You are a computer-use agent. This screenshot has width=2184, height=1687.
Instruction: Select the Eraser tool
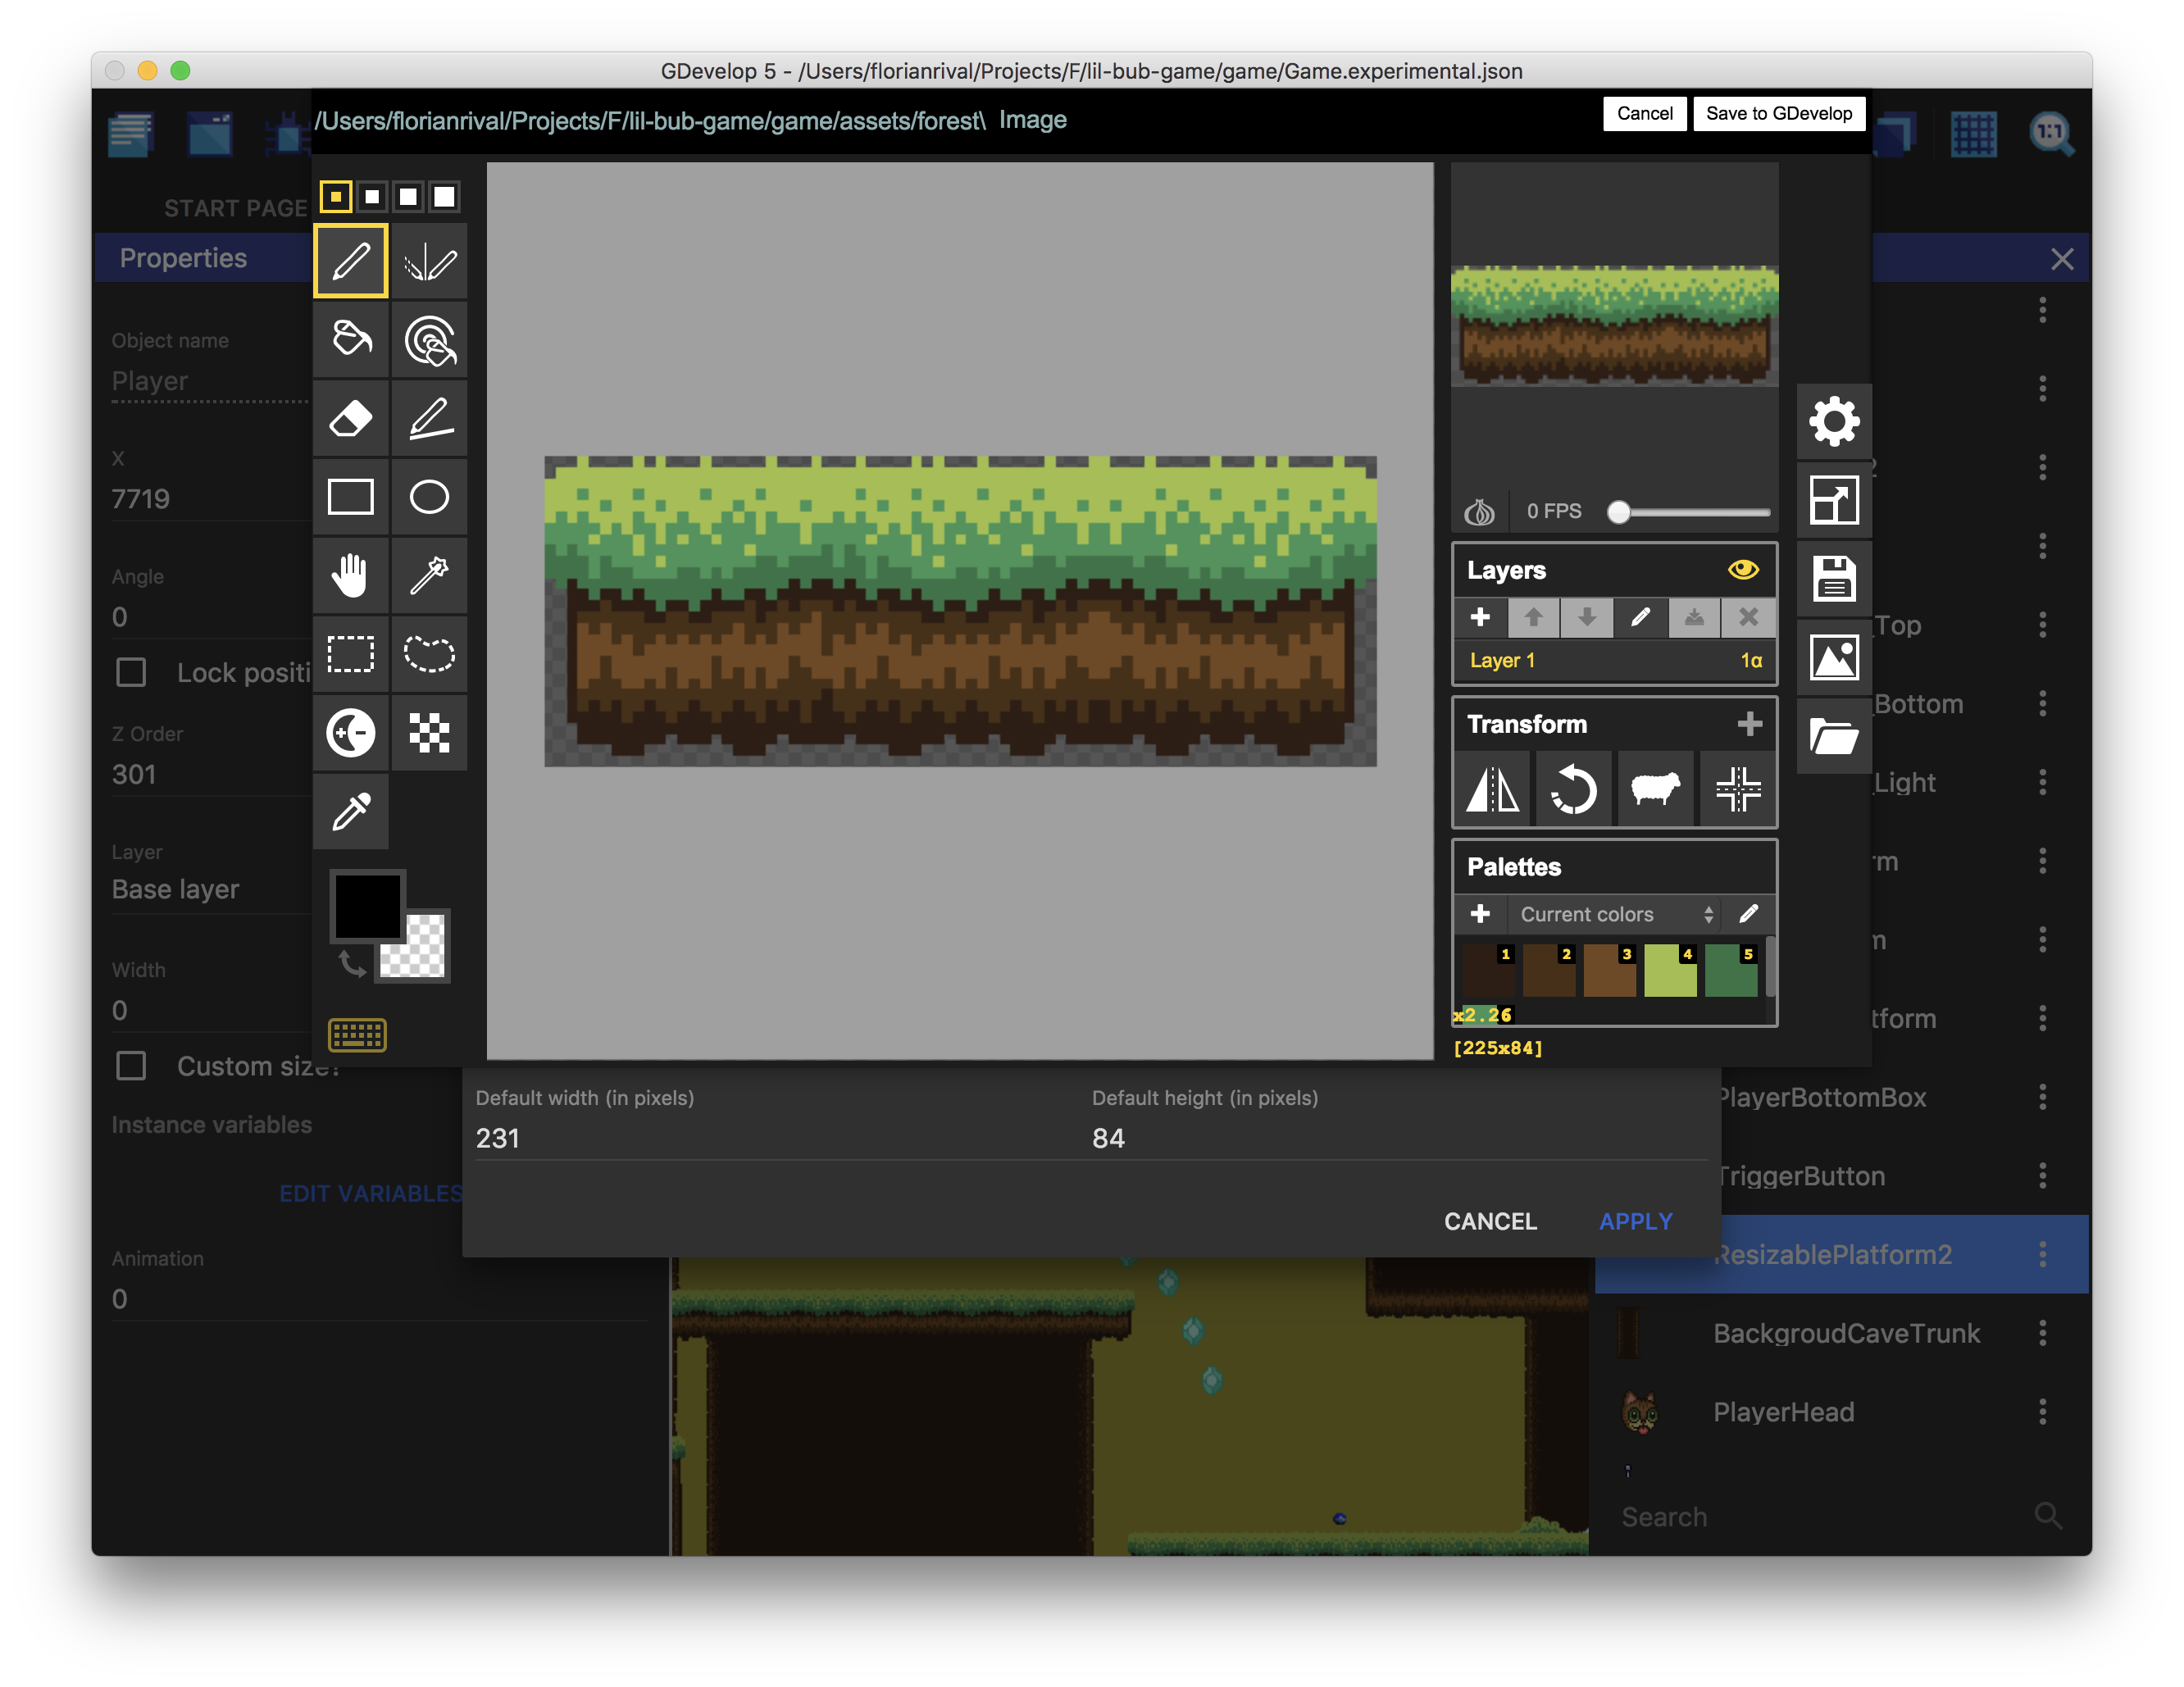click(349, 416)
